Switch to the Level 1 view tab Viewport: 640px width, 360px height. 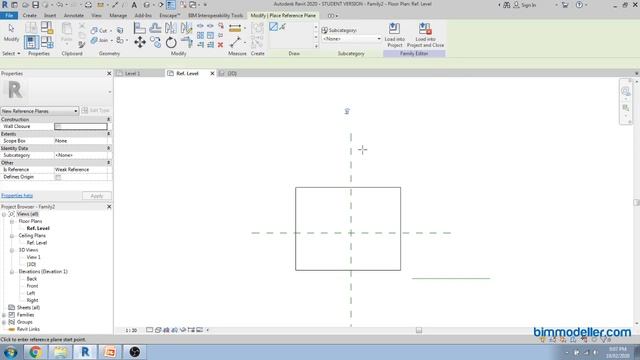[132, 73]
